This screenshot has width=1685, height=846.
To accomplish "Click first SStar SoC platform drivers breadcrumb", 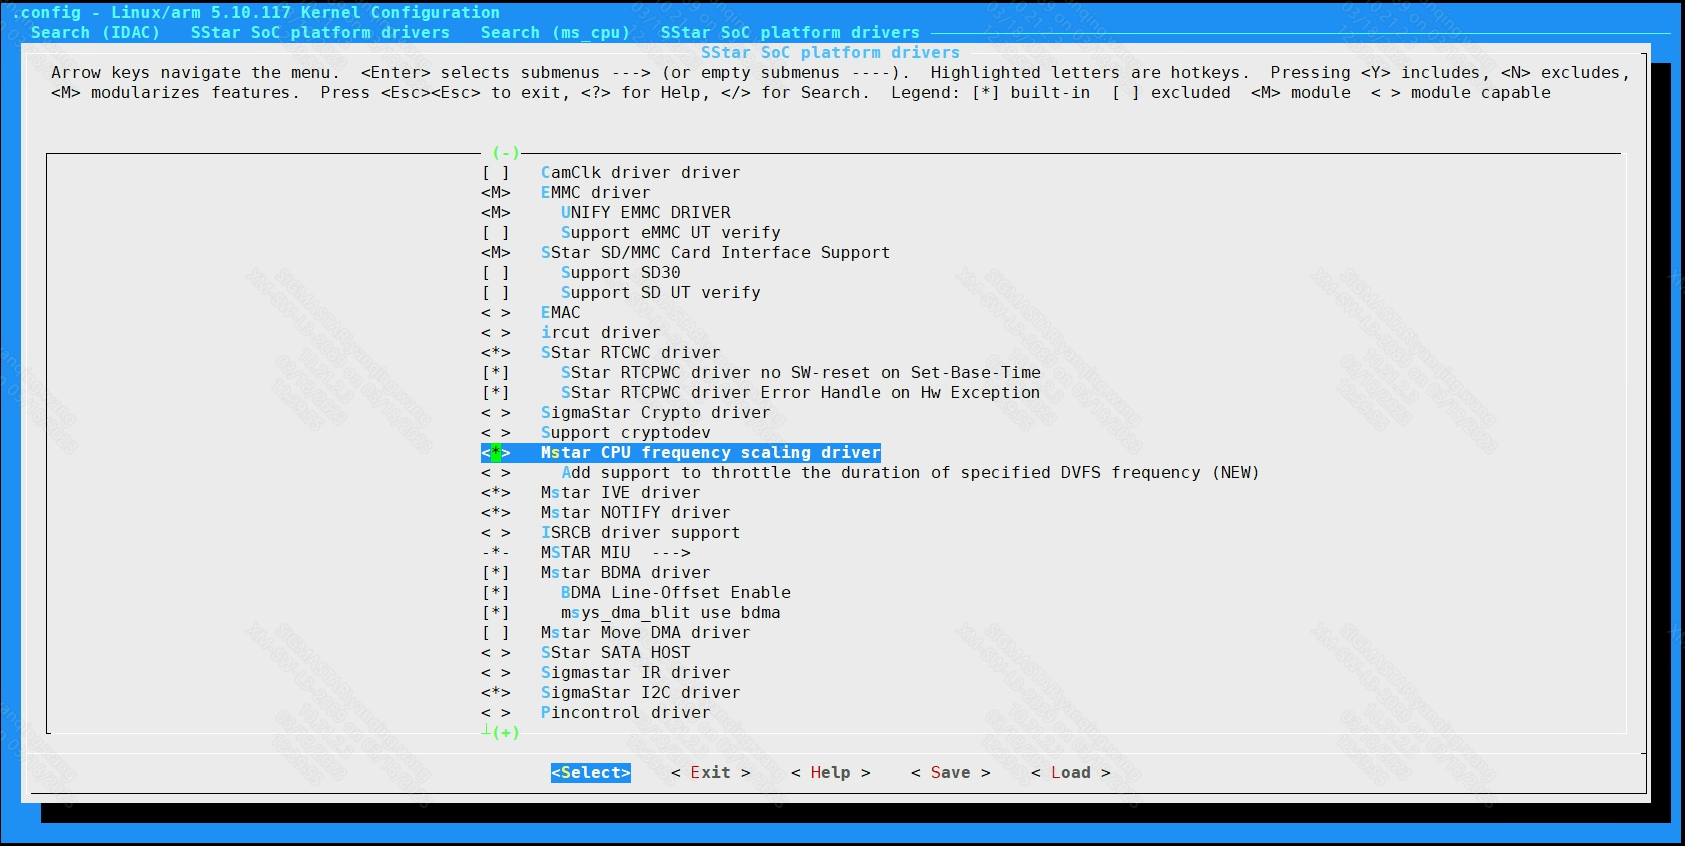I will tap(320, 32).
